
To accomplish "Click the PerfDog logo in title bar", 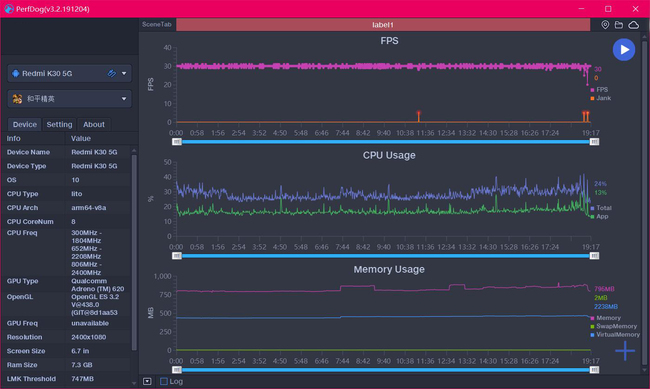I will [x=9, y=9].
